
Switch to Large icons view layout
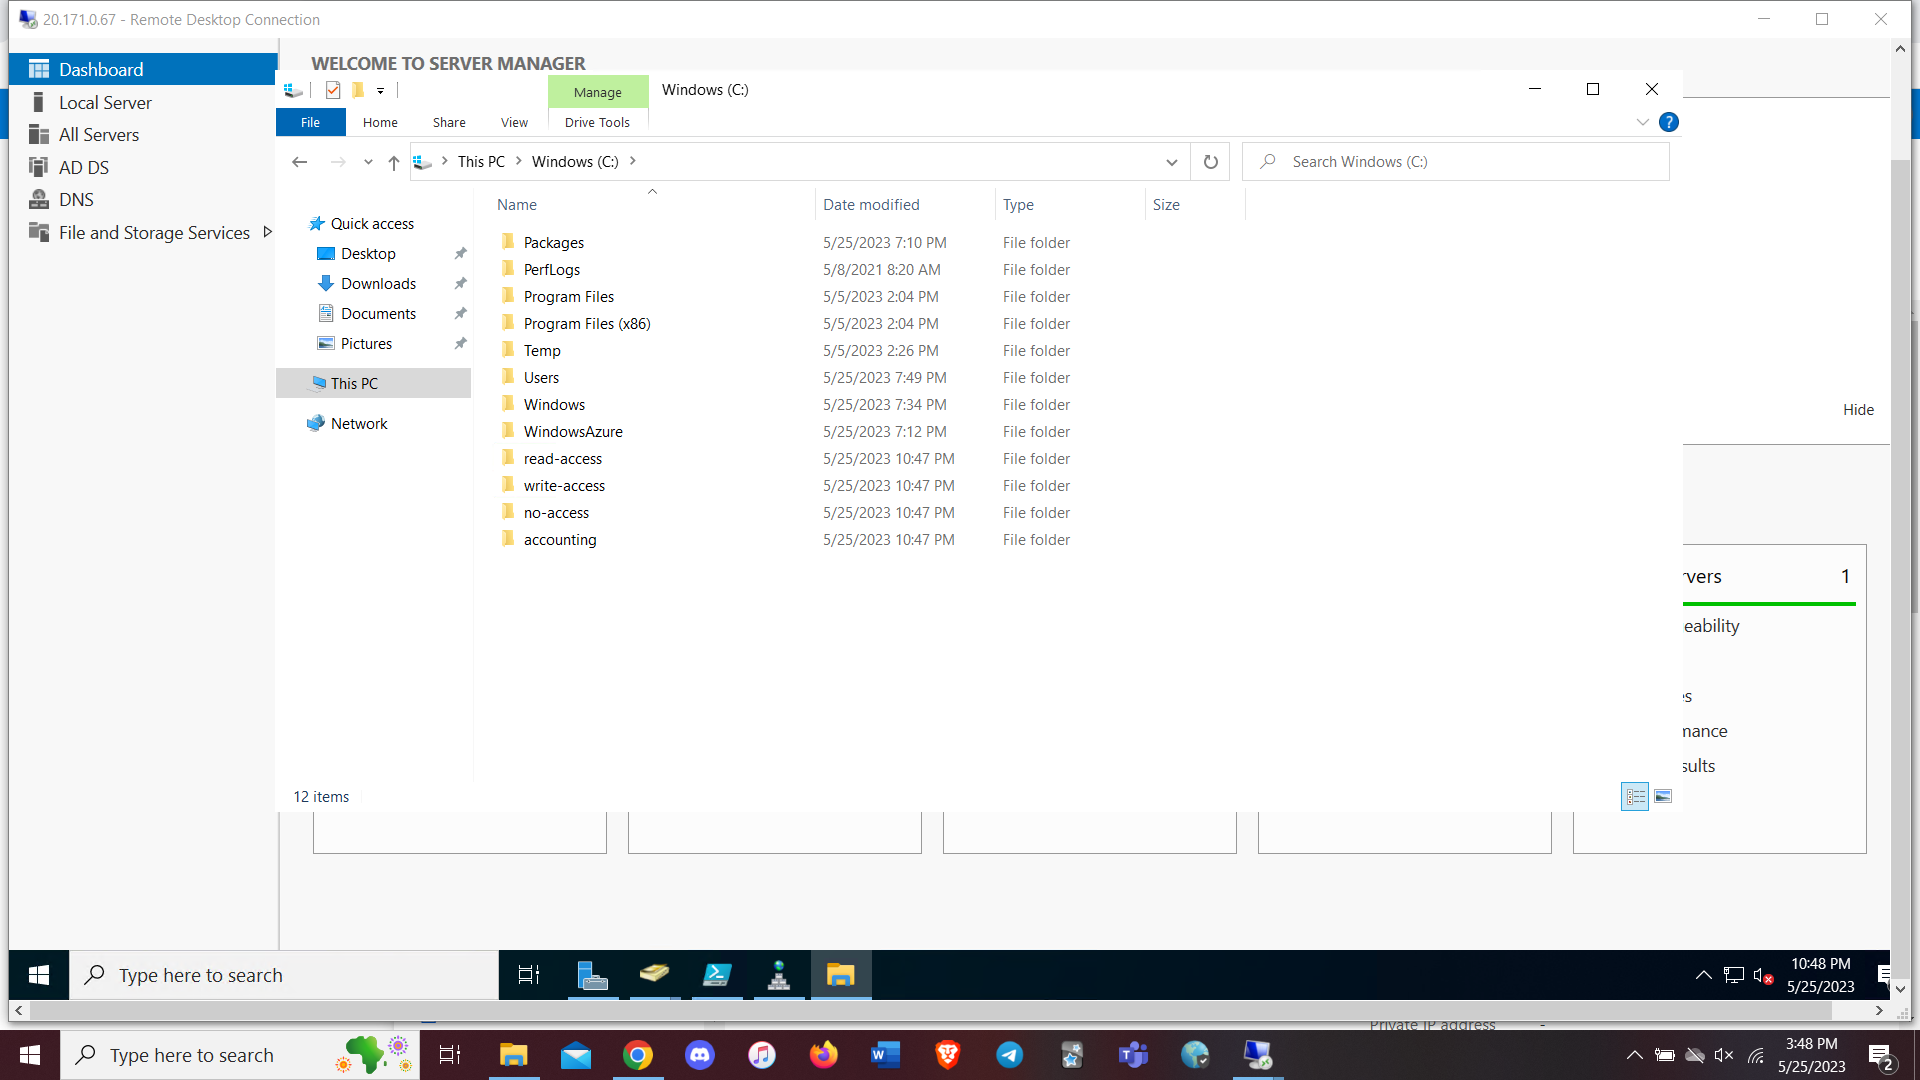coord(1663,797)
